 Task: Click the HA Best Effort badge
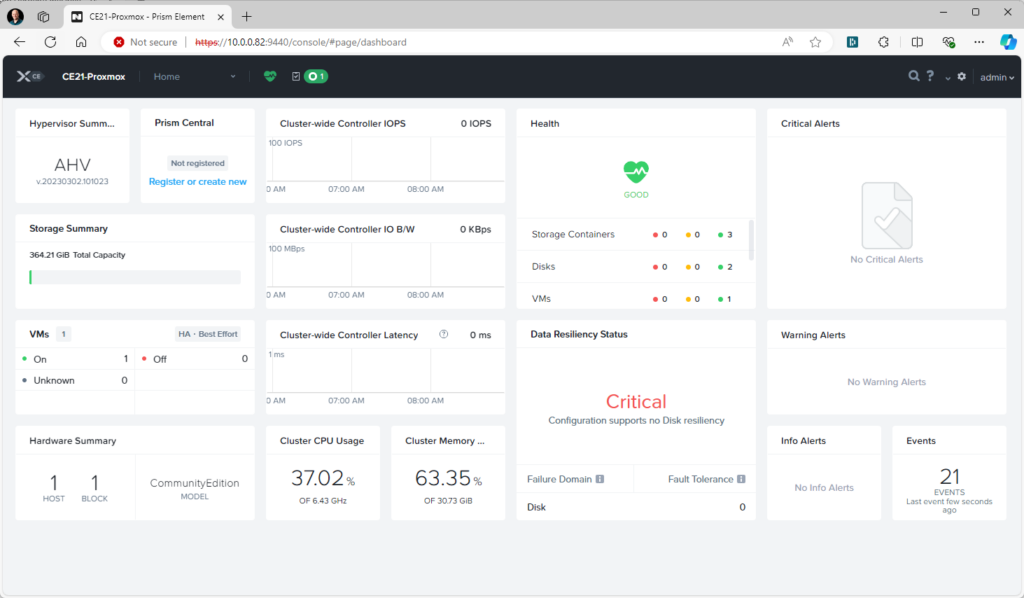(208, 334)
